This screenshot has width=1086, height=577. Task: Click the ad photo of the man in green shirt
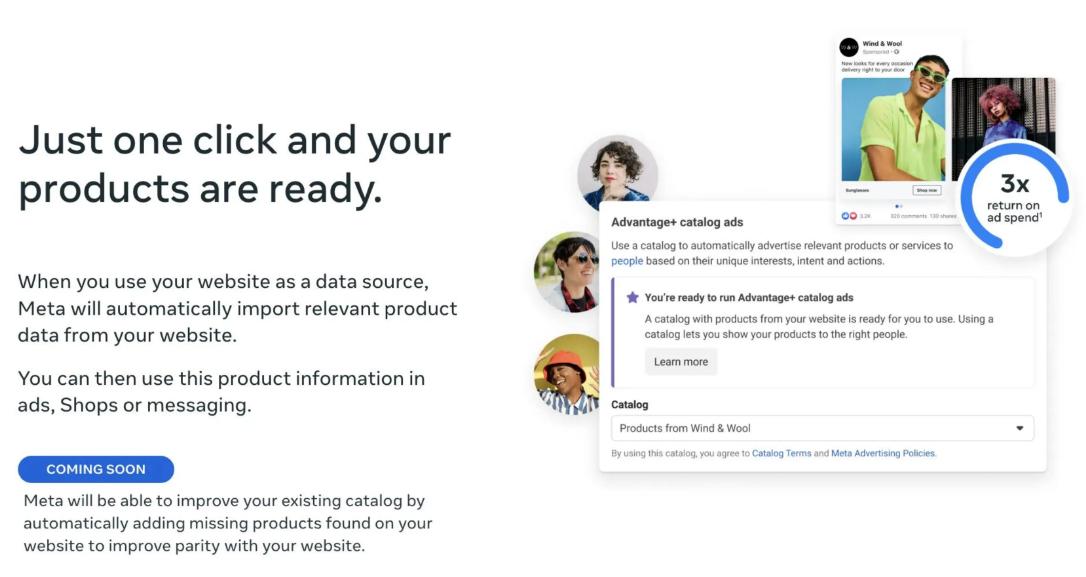coord(893,129)
